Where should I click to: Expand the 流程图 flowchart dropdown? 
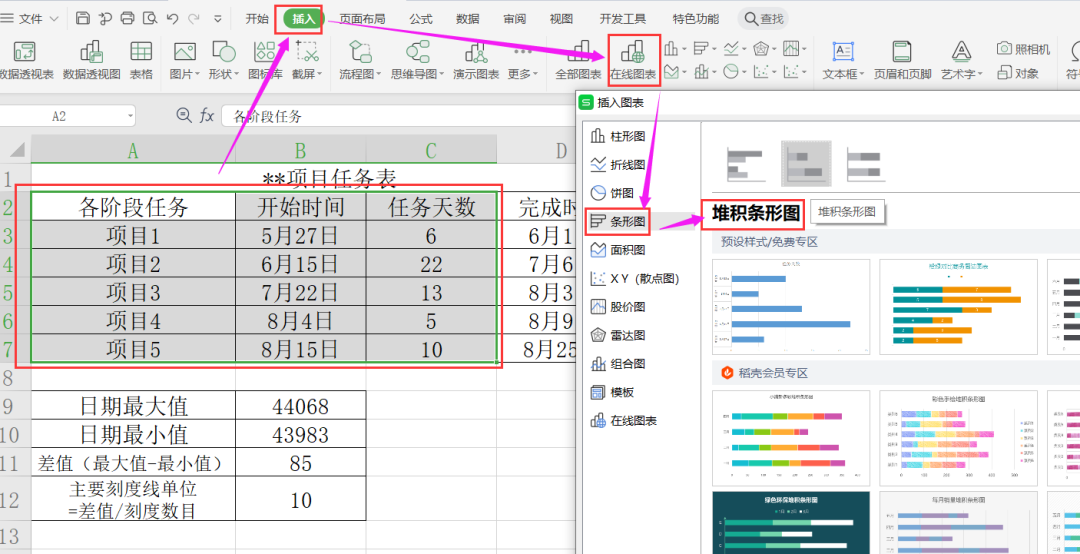[378, 74]
